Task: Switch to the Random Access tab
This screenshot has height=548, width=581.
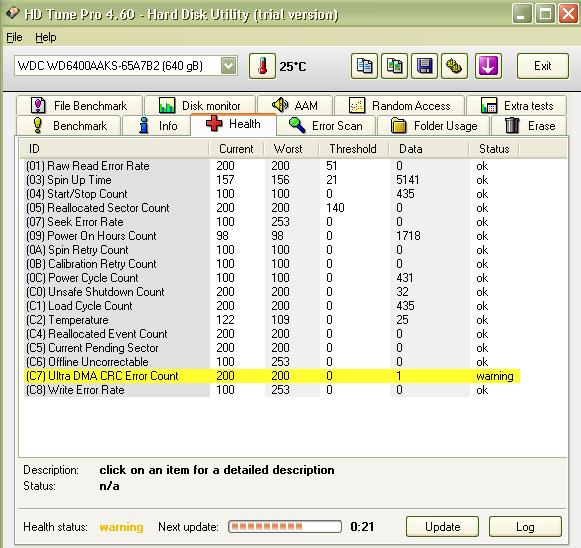Action: coord(399,106)
